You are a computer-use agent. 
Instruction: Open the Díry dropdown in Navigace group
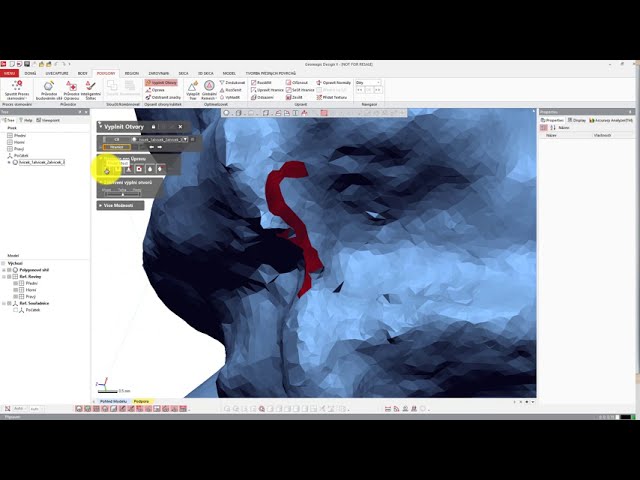point(368,82)
